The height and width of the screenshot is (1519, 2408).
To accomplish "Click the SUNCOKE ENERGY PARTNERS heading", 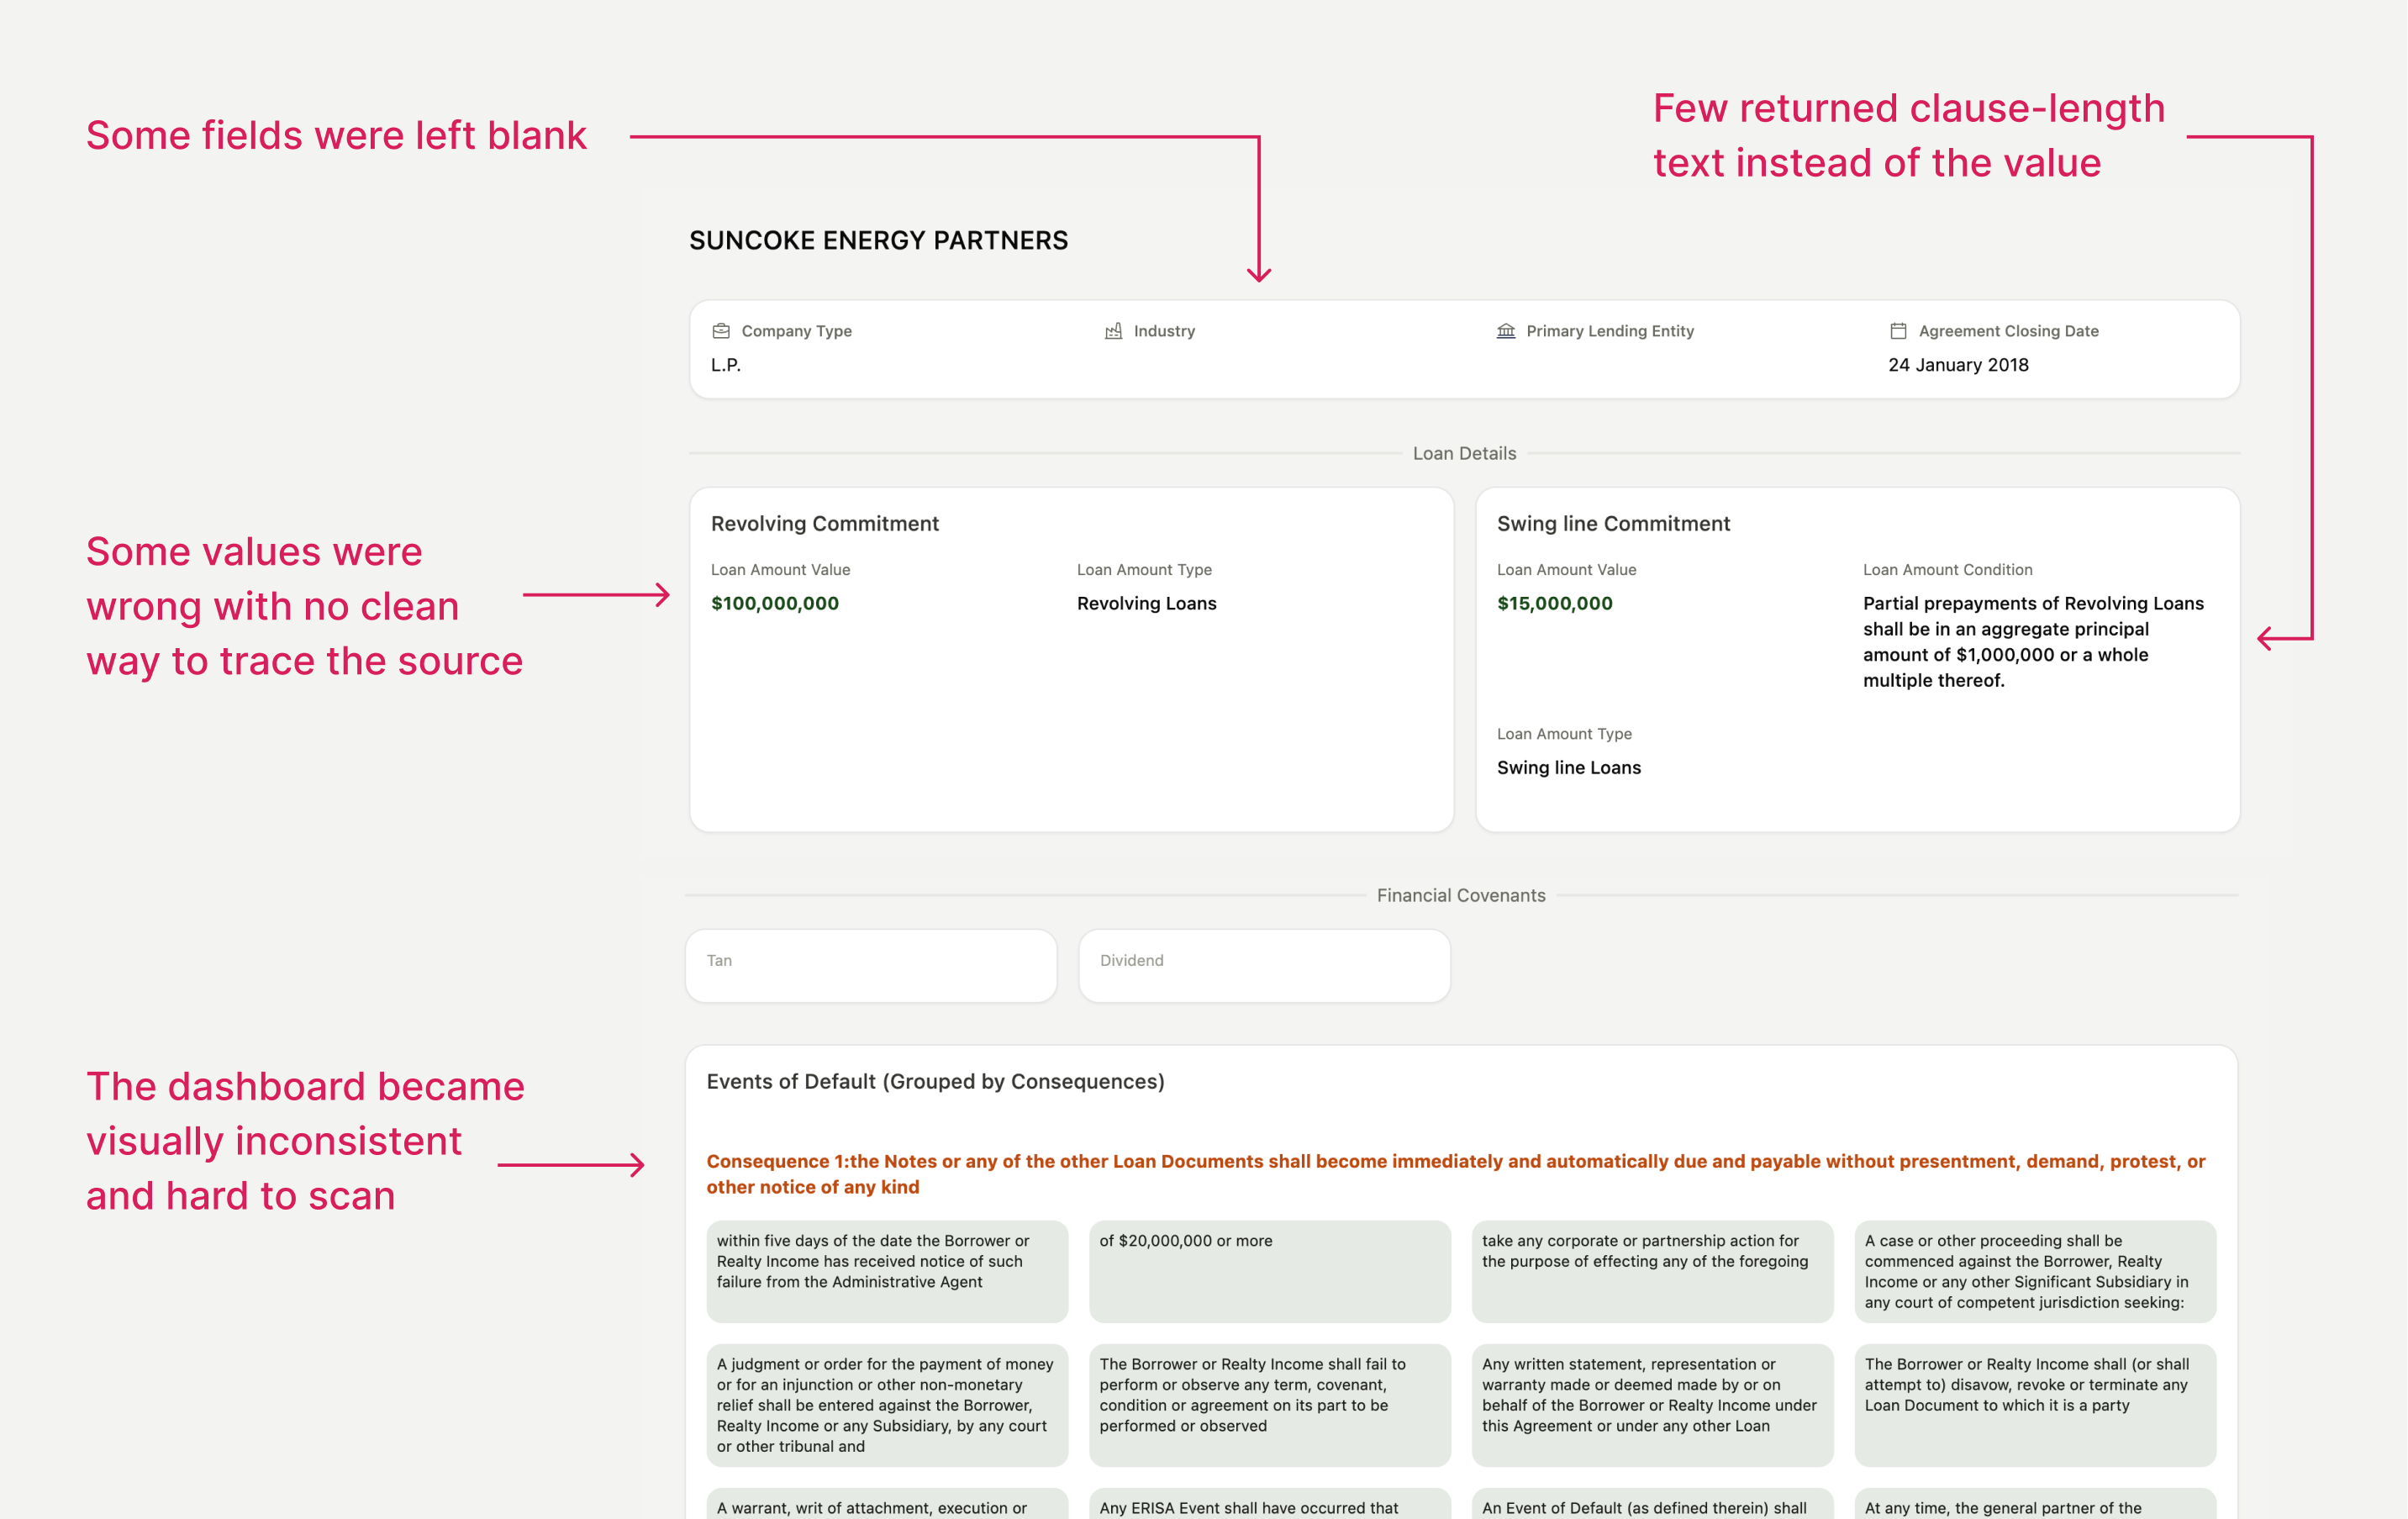I will click(x=878, y=240).
